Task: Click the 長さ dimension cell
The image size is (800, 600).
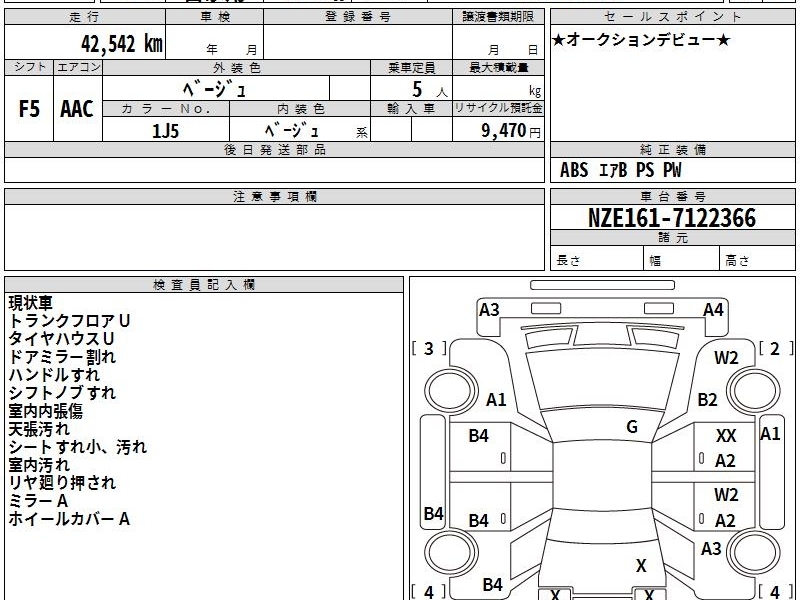Action: (x=597, y=258)
